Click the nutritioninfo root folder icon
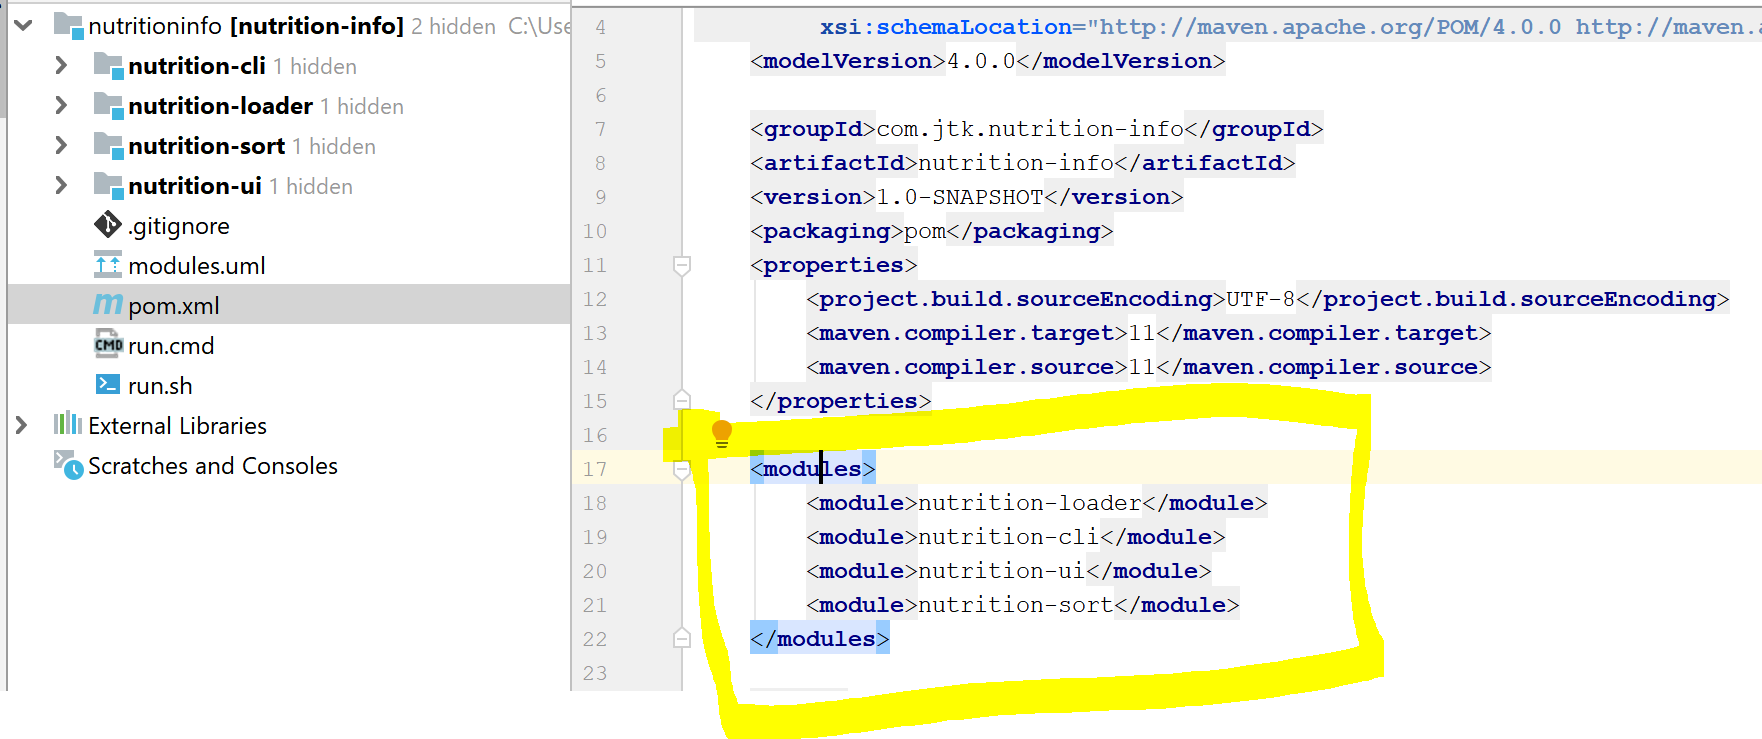This screenshot has width=1762, height=739. (68, 25)
